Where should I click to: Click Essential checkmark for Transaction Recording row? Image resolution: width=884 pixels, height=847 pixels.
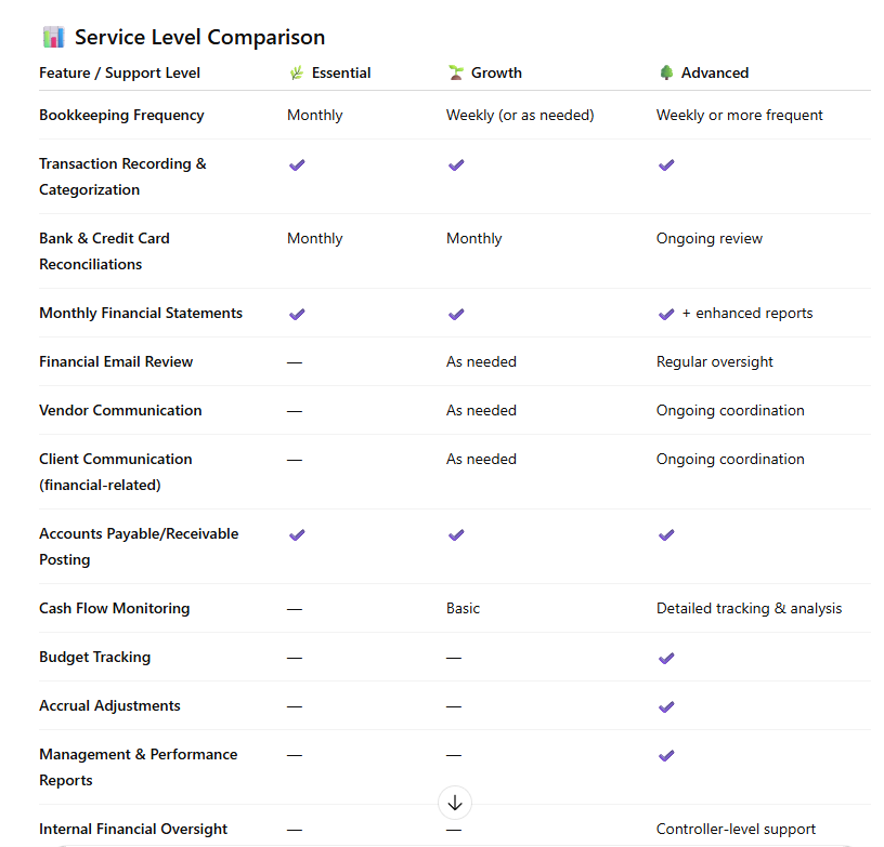click(296, 165)
